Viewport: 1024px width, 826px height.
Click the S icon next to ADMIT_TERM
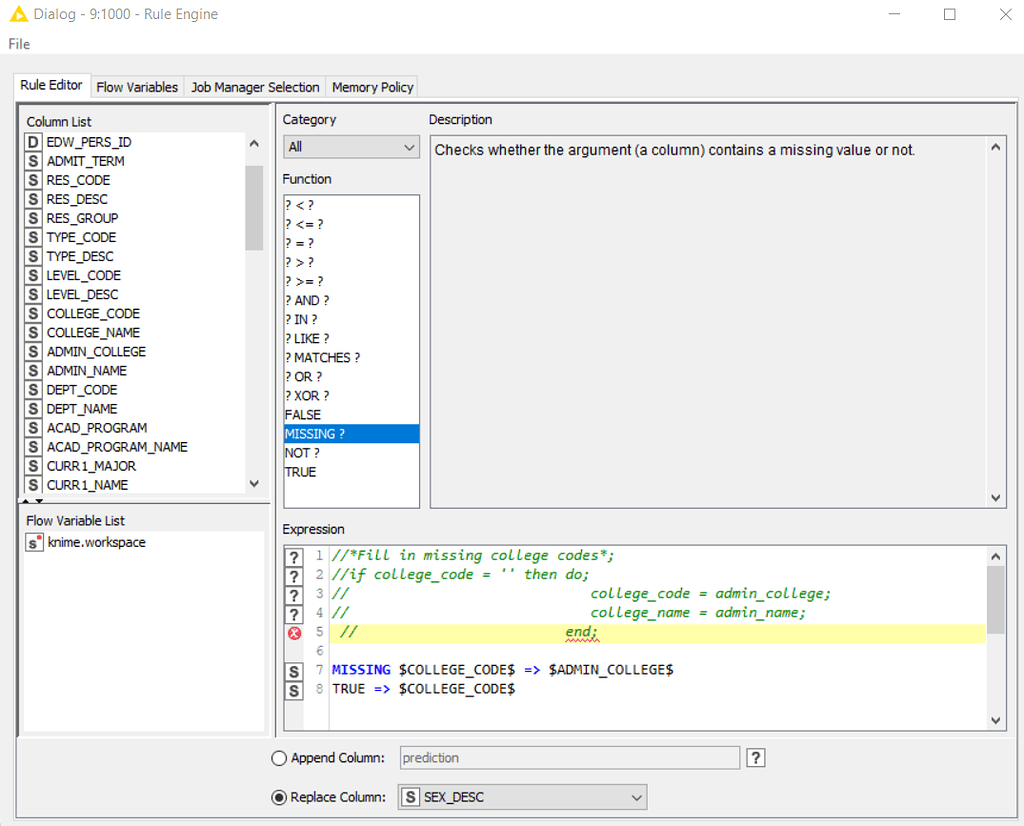pyautogui.click(x=32, y=161)
